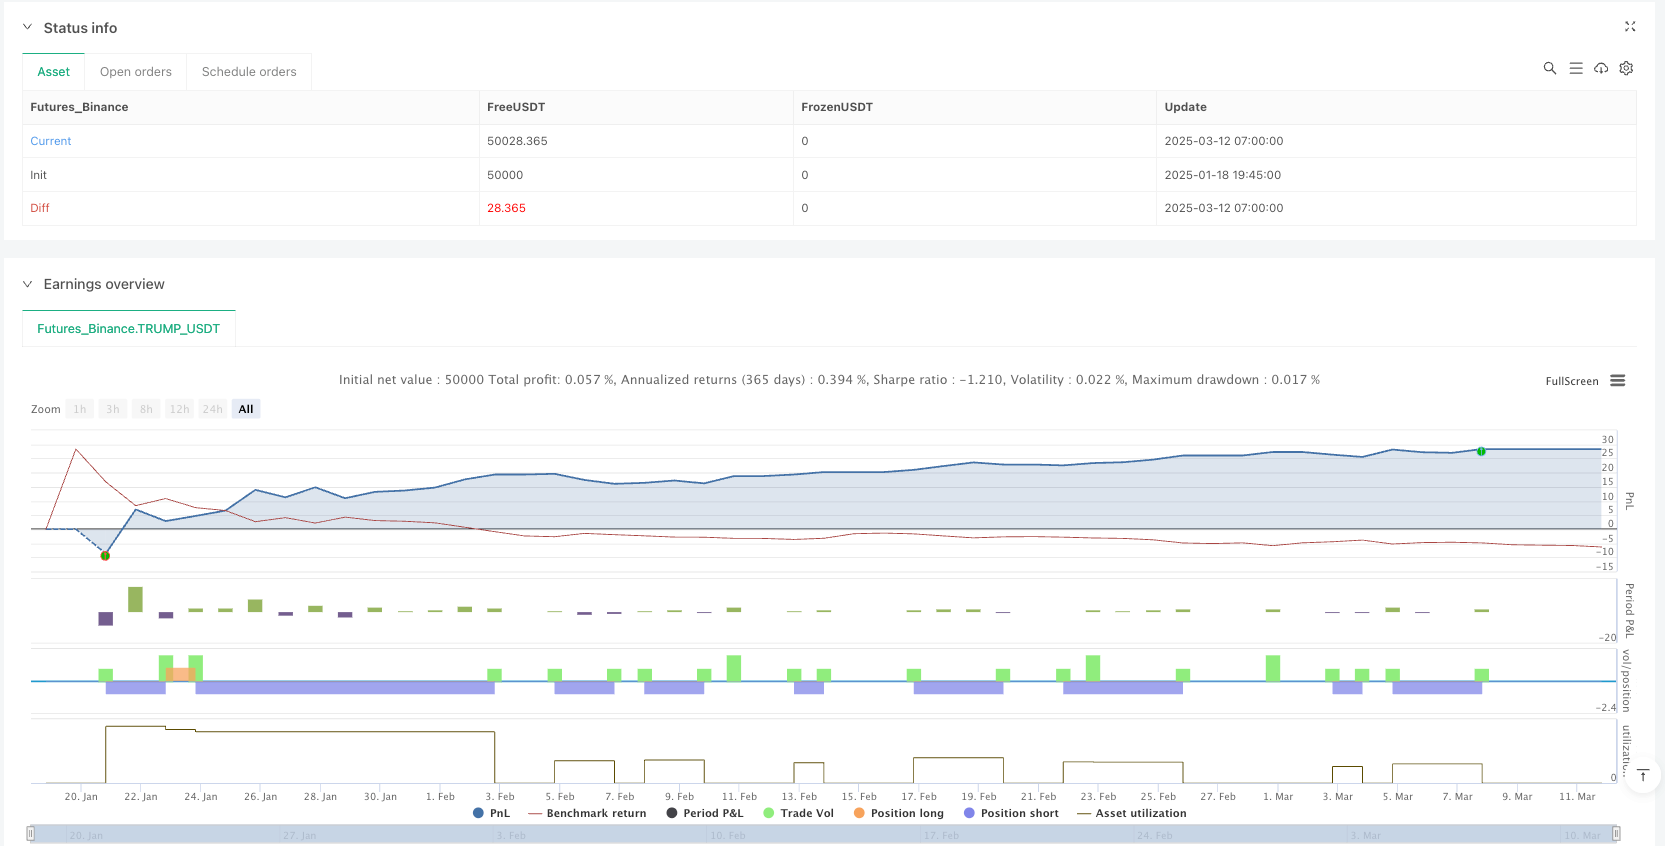Click the green marker on PnL line

tap(1481, 451)
